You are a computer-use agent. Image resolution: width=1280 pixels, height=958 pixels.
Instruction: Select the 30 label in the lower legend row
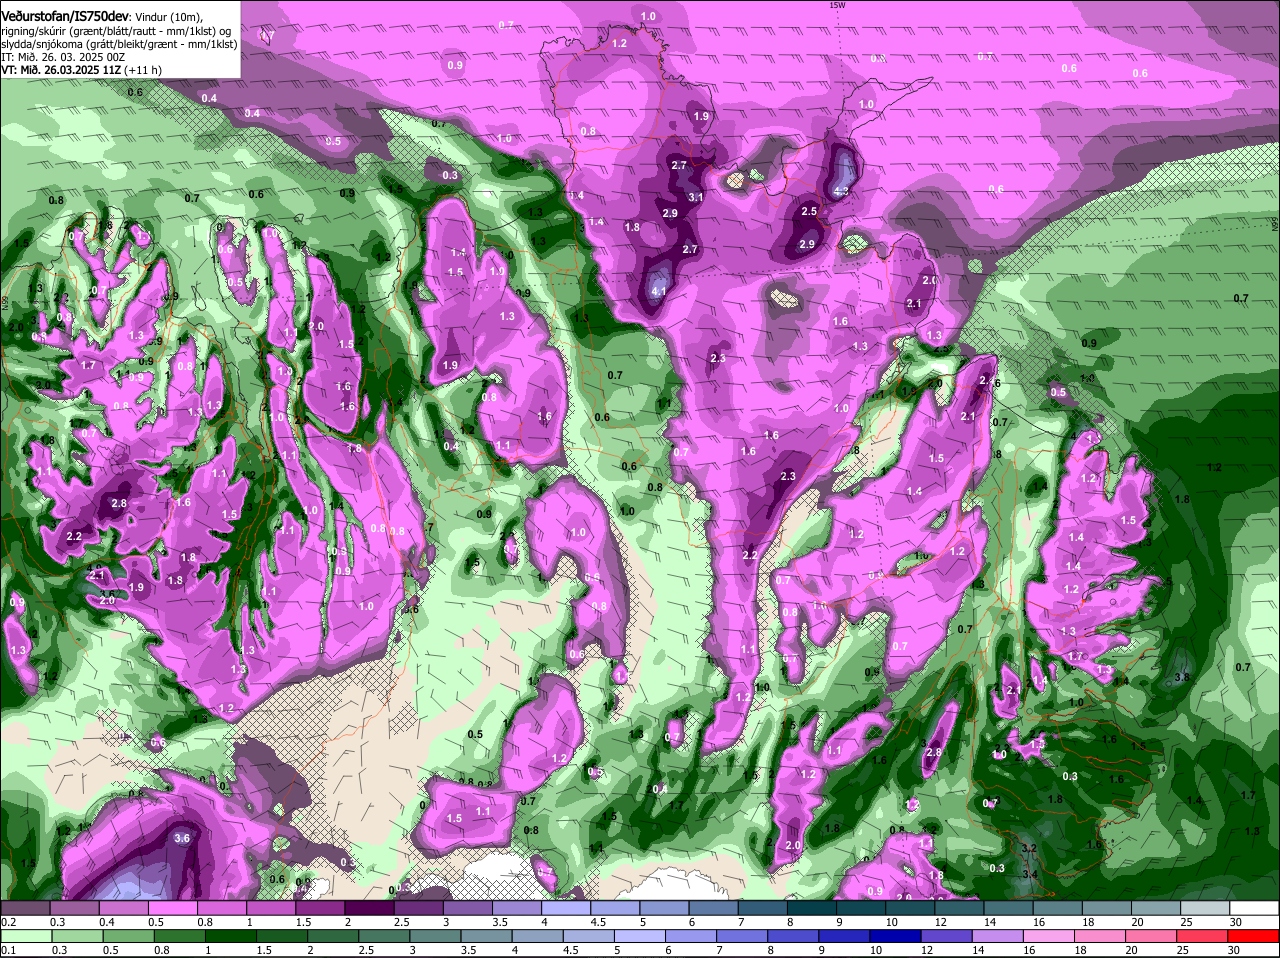[x=1234, y=950]
